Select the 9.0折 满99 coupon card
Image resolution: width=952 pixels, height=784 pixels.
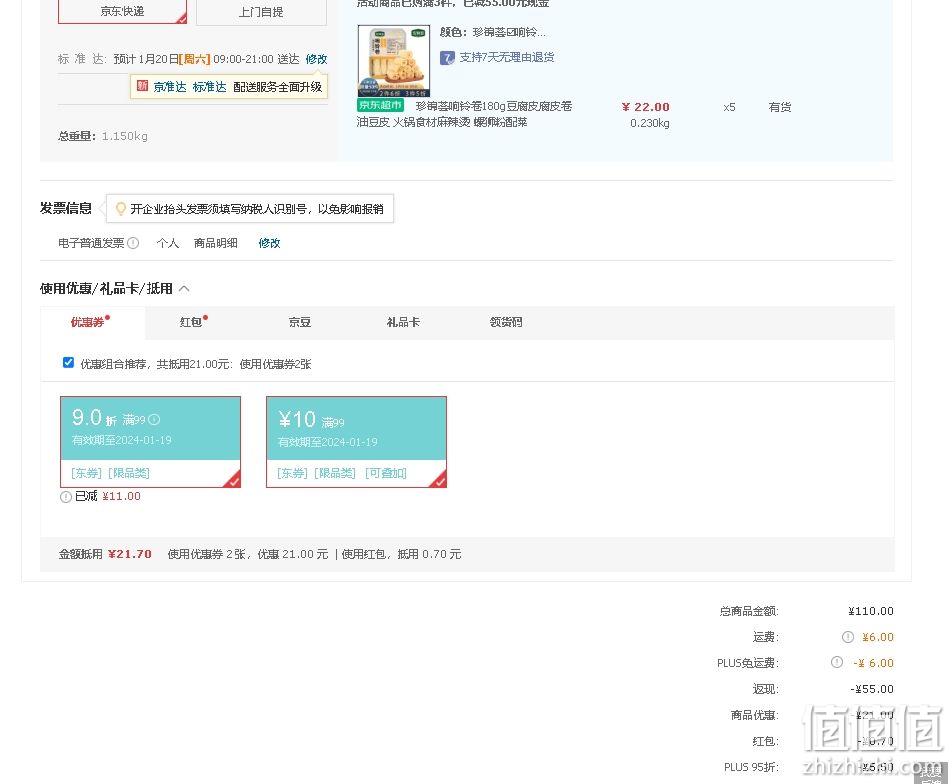[x=151, y=441]
